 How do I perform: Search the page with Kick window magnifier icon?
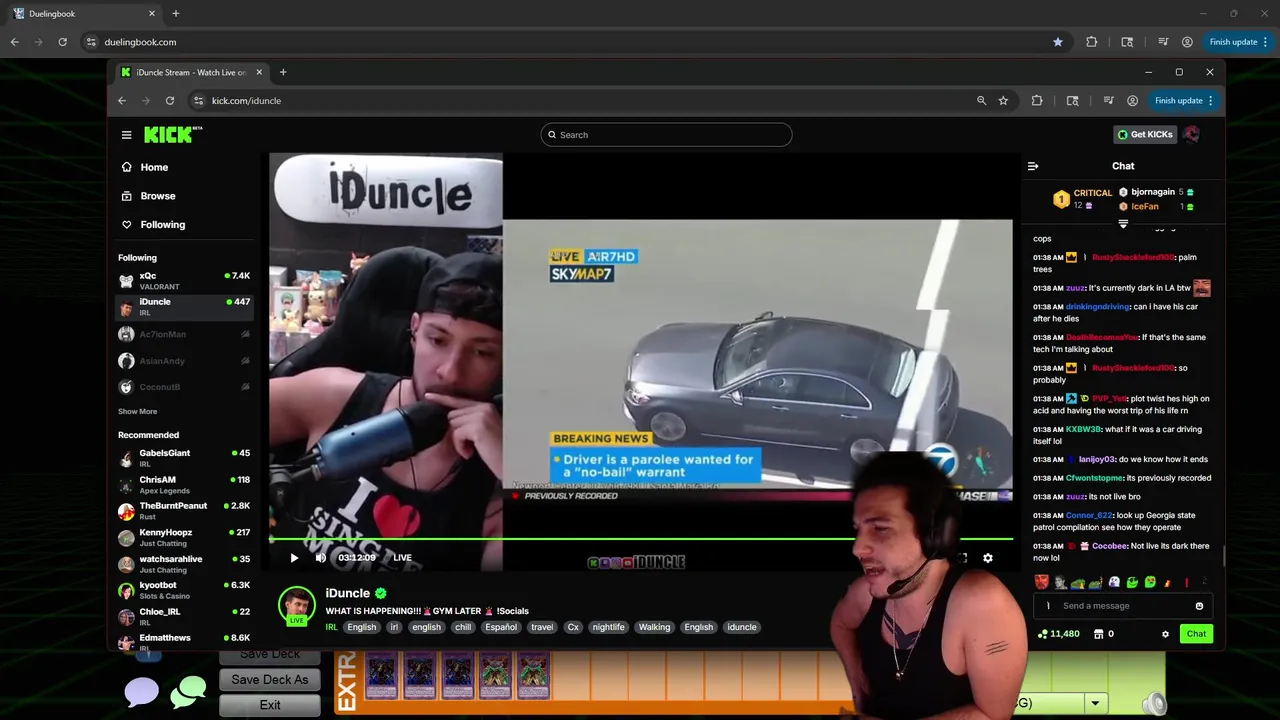981,100
